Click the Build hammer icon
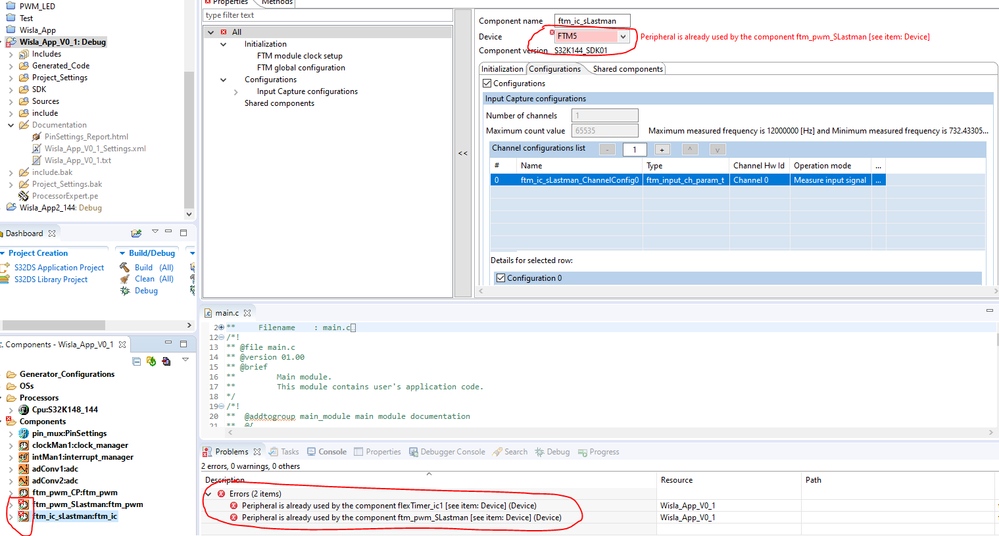 click(124, 267)
